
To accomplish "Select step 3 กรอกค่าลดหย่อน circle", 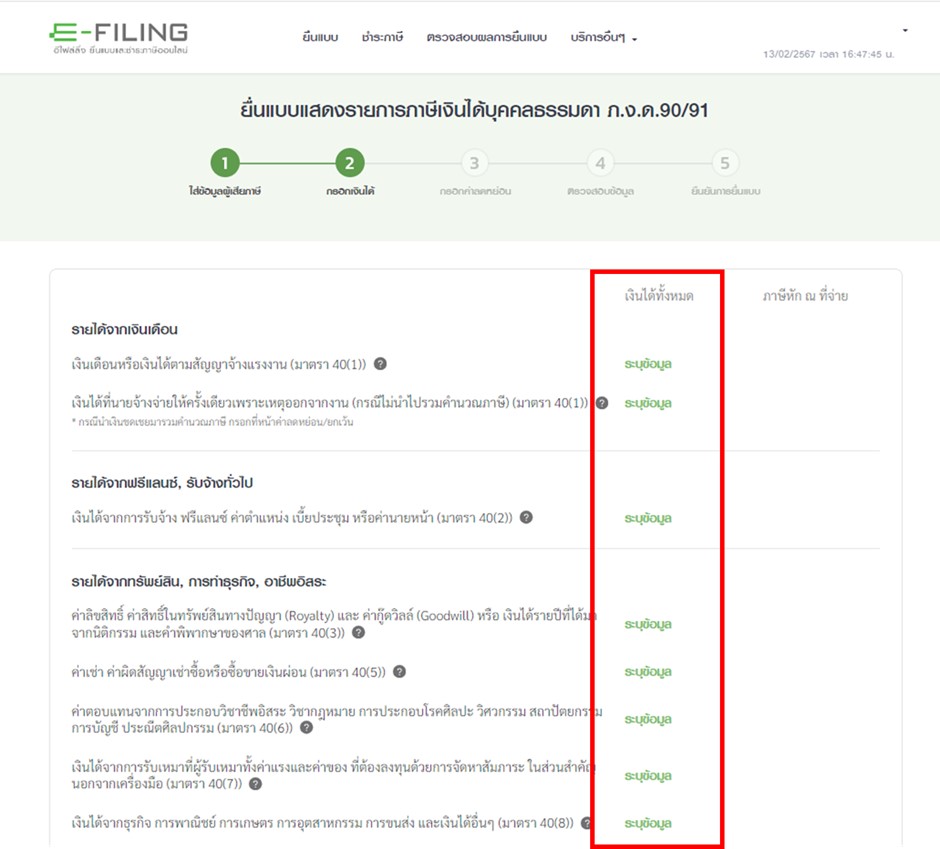I will (x=474, y=162).
